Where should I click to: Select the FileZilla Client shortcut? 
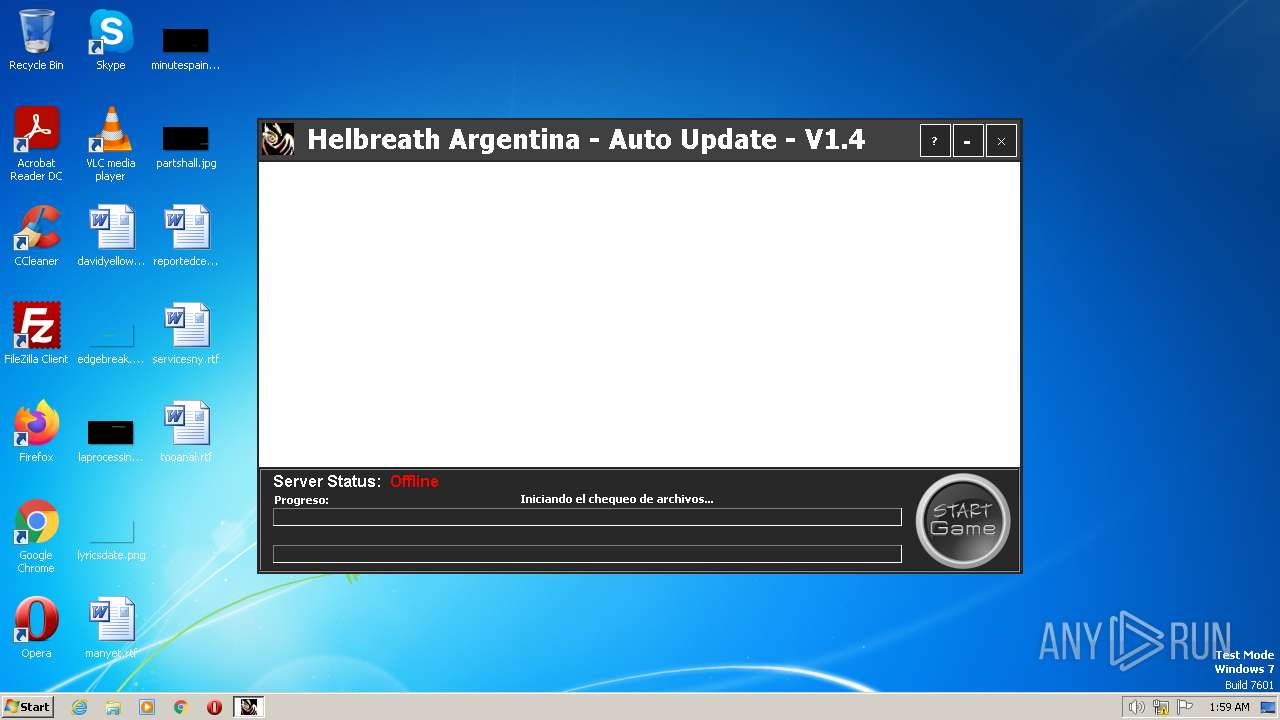pyautogui.click(x=36, y=334)
